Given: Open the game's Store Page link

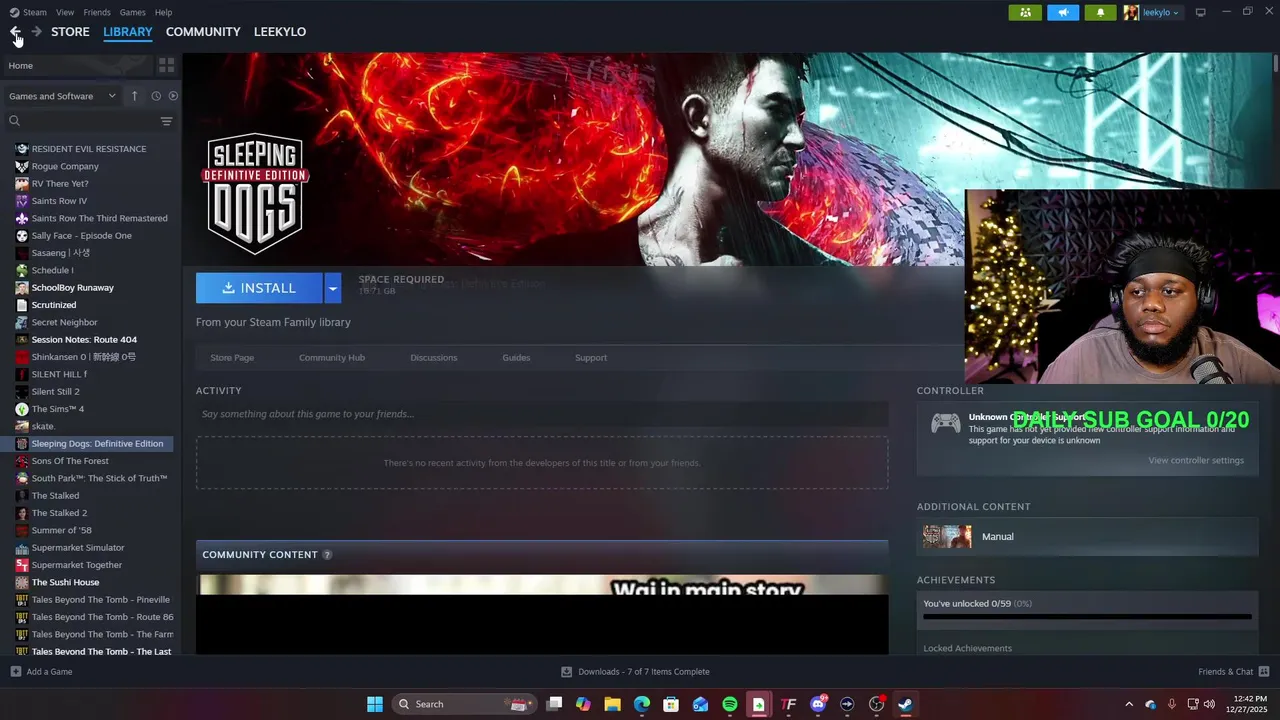Looking at the screenshot, I should 232,357.
